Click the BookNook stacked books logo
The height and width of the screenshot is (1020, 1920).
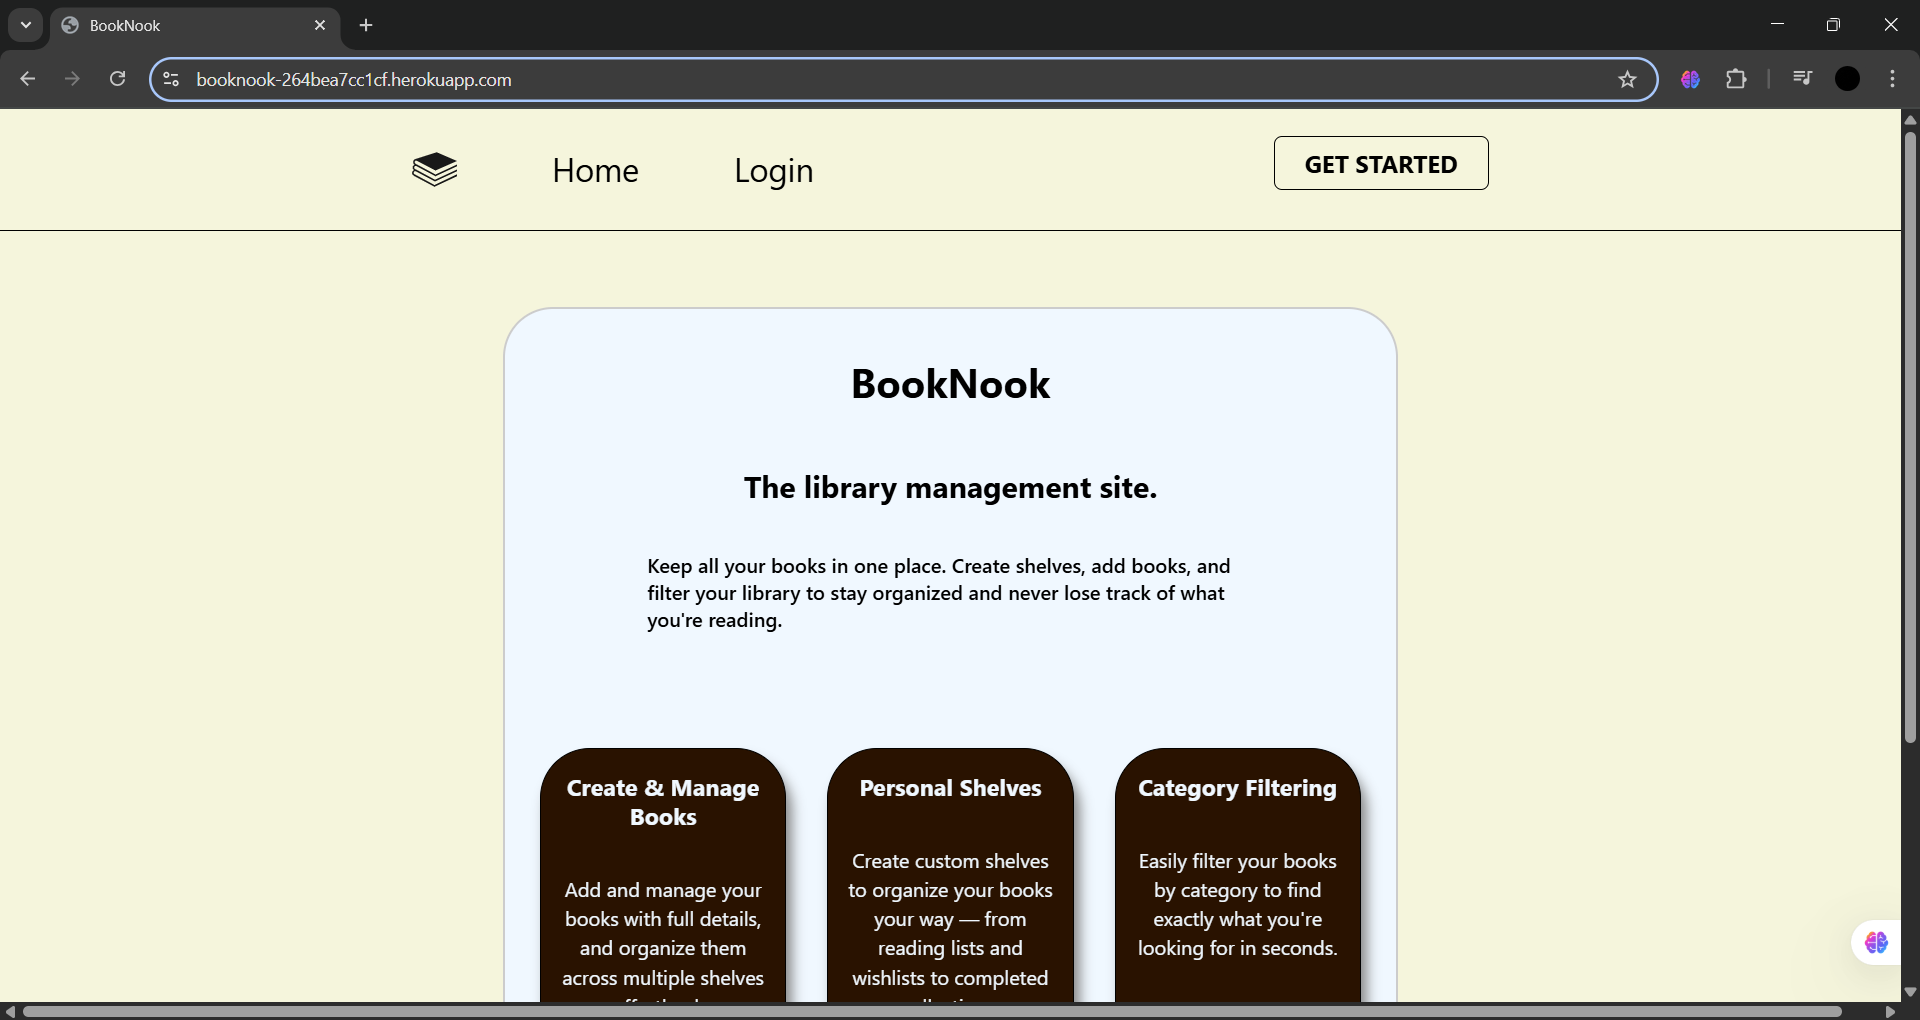435,170
